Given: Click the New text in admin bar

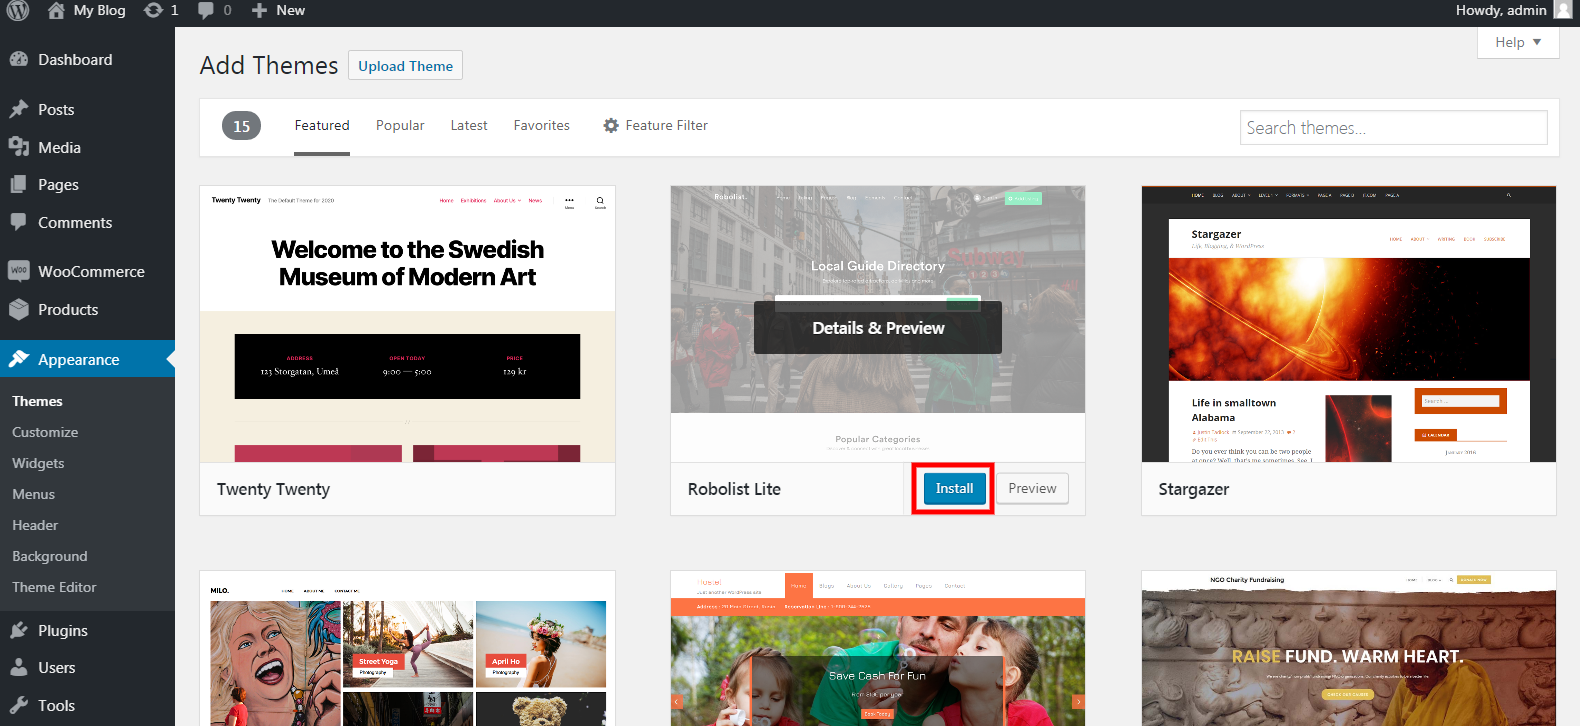Looking at the screenshot, I should (291, 10).
